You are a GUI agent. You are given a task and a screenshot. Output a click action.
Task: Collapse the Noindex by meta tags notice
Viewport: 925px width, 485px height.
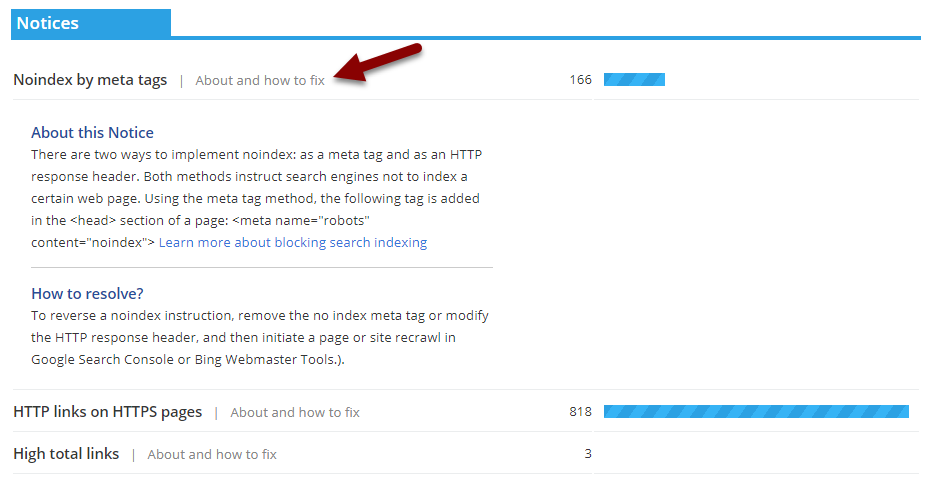click(90, 80)
